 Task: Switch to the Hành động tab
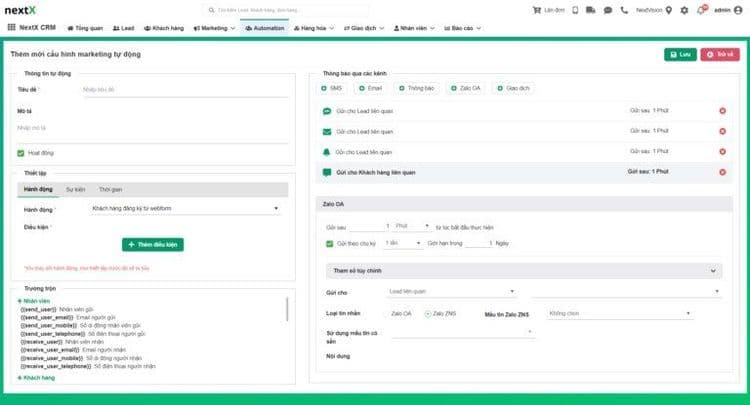pyautogui.click(x=38, y=189)
